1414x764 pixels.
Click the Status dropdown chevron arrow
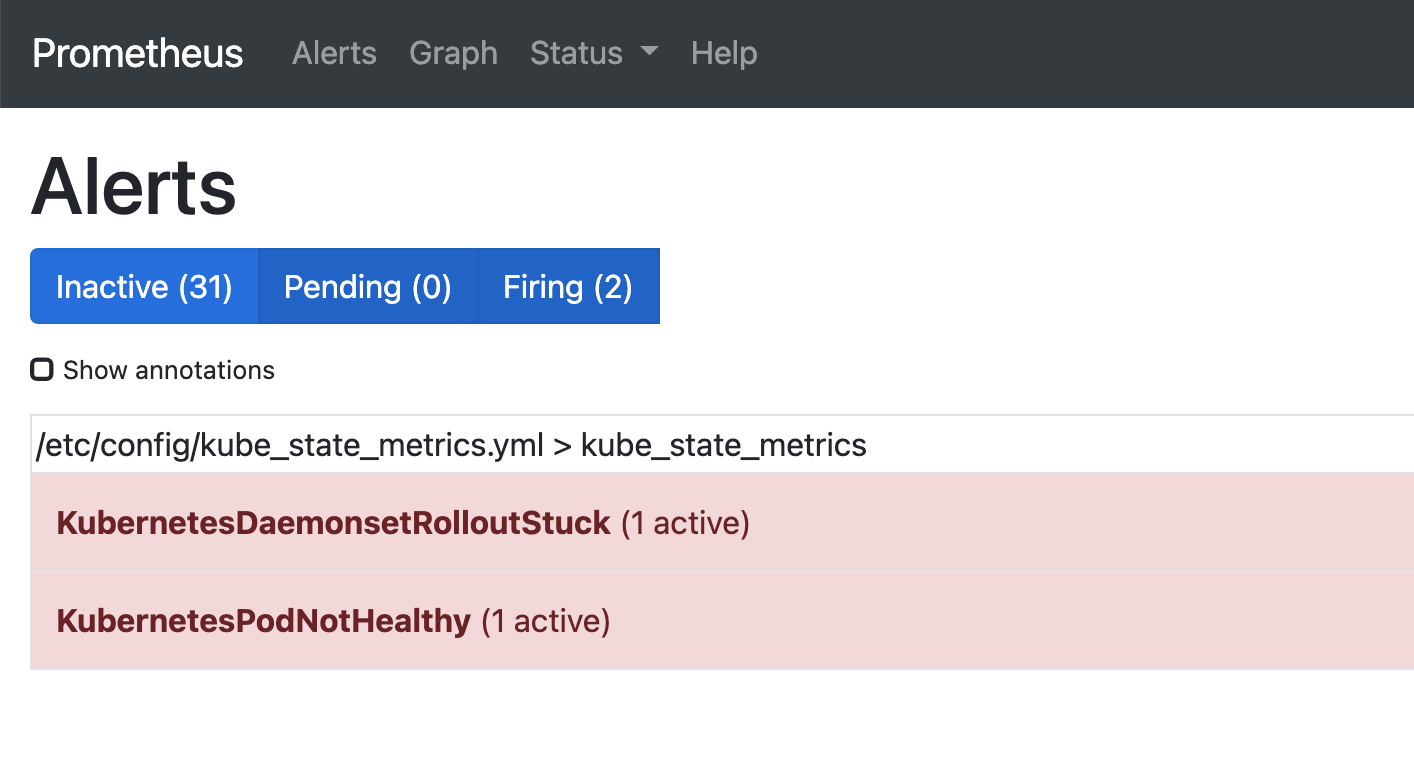coord(648,53)
